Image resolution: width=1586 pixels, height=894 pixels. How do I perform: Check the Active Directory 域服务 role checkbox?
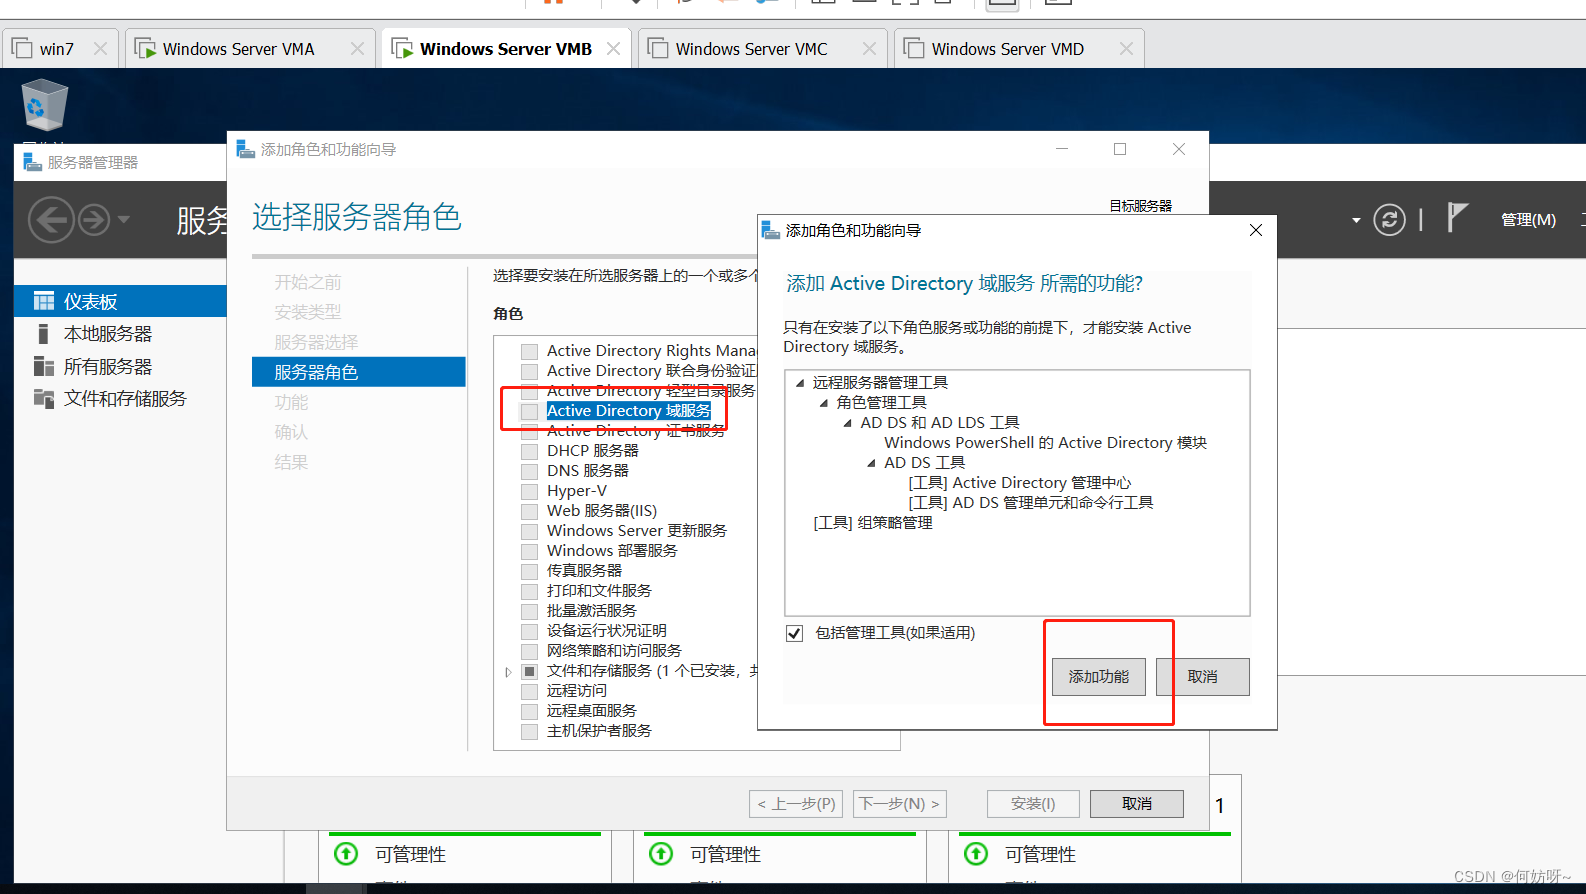point(530,411)
